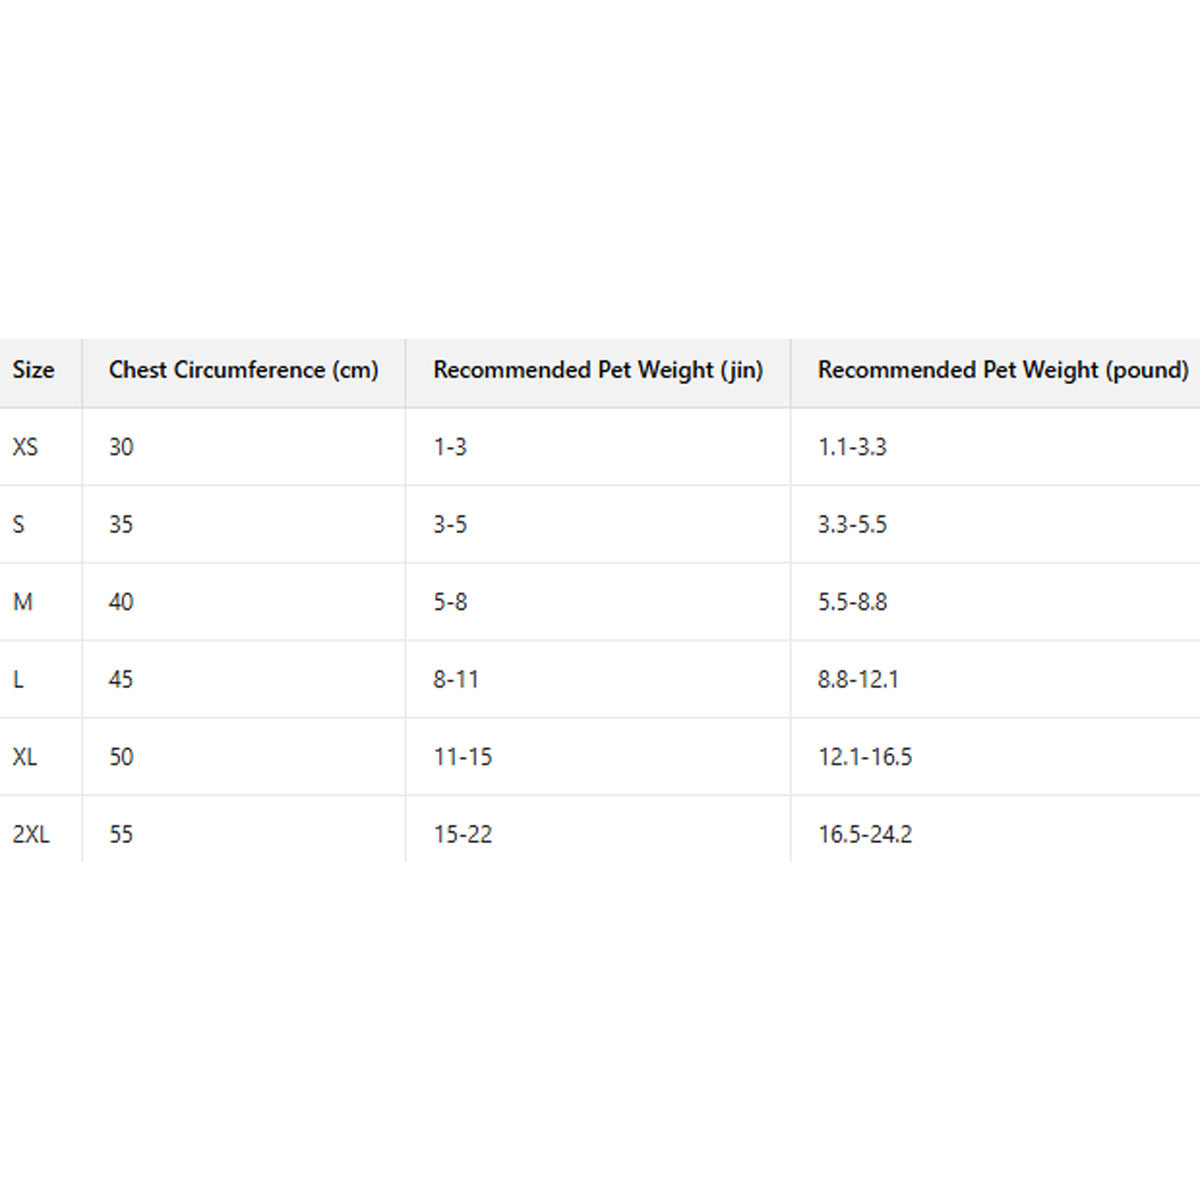Click the 15-22 jin weight cell
This screenshot has width=1200, height=1200.
(x=463, y=834)
